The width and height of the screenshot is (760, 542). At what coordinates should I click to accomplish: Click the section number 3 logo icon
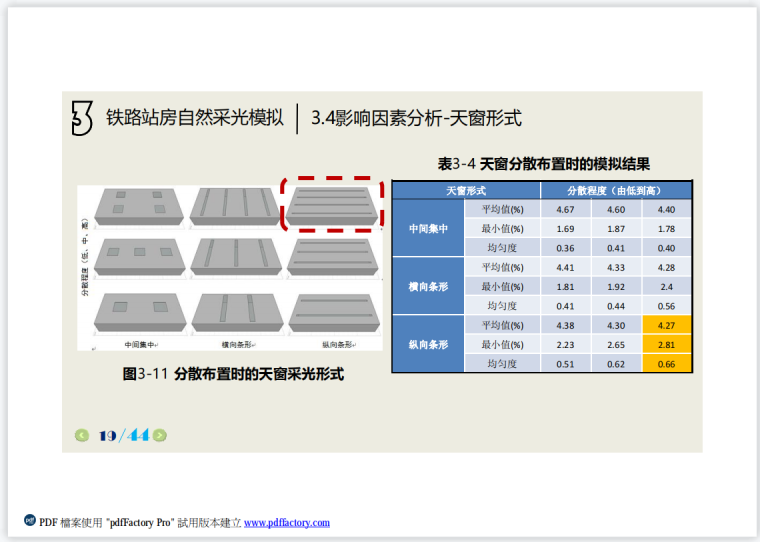82,118
